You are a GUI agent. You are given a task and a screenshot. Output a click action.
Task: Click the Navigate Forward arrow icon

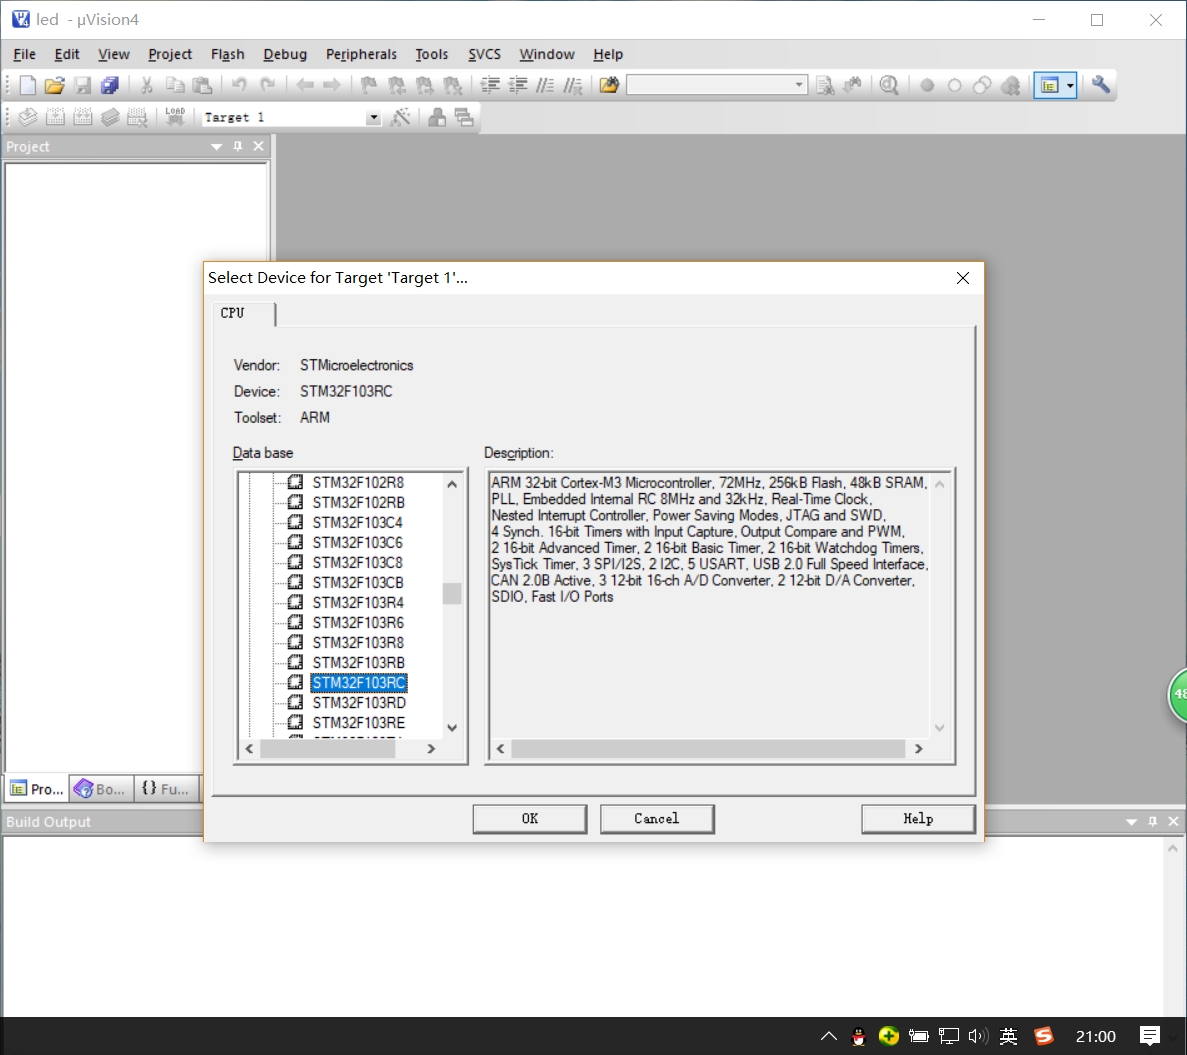[x=332, y=85]
